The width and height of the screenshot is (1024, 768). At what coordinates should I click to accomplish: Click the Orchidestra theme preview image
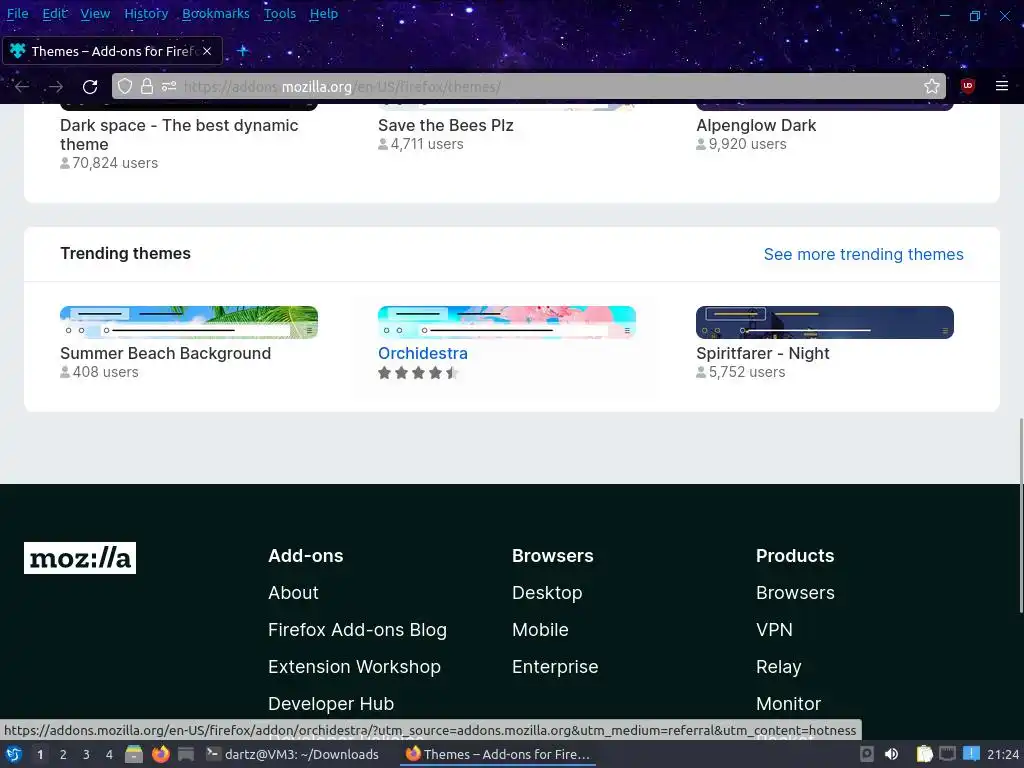(507, 322)
